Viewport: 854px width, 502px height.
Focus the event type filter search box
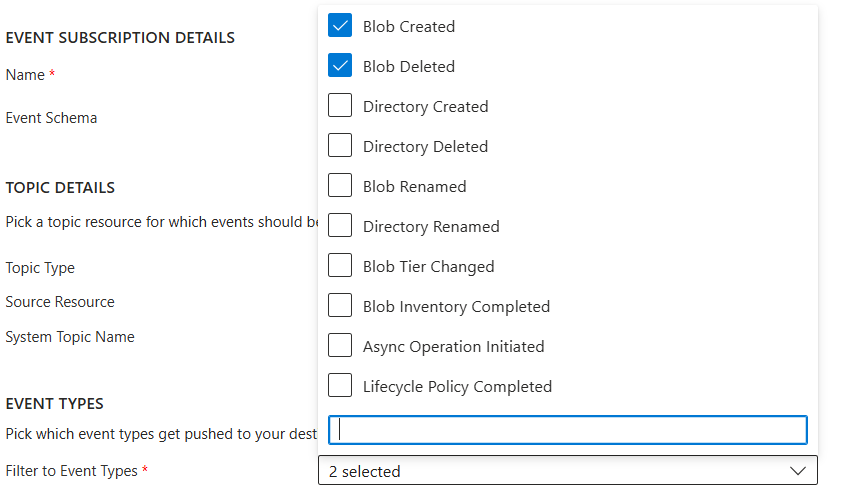(x=568, y=430)
